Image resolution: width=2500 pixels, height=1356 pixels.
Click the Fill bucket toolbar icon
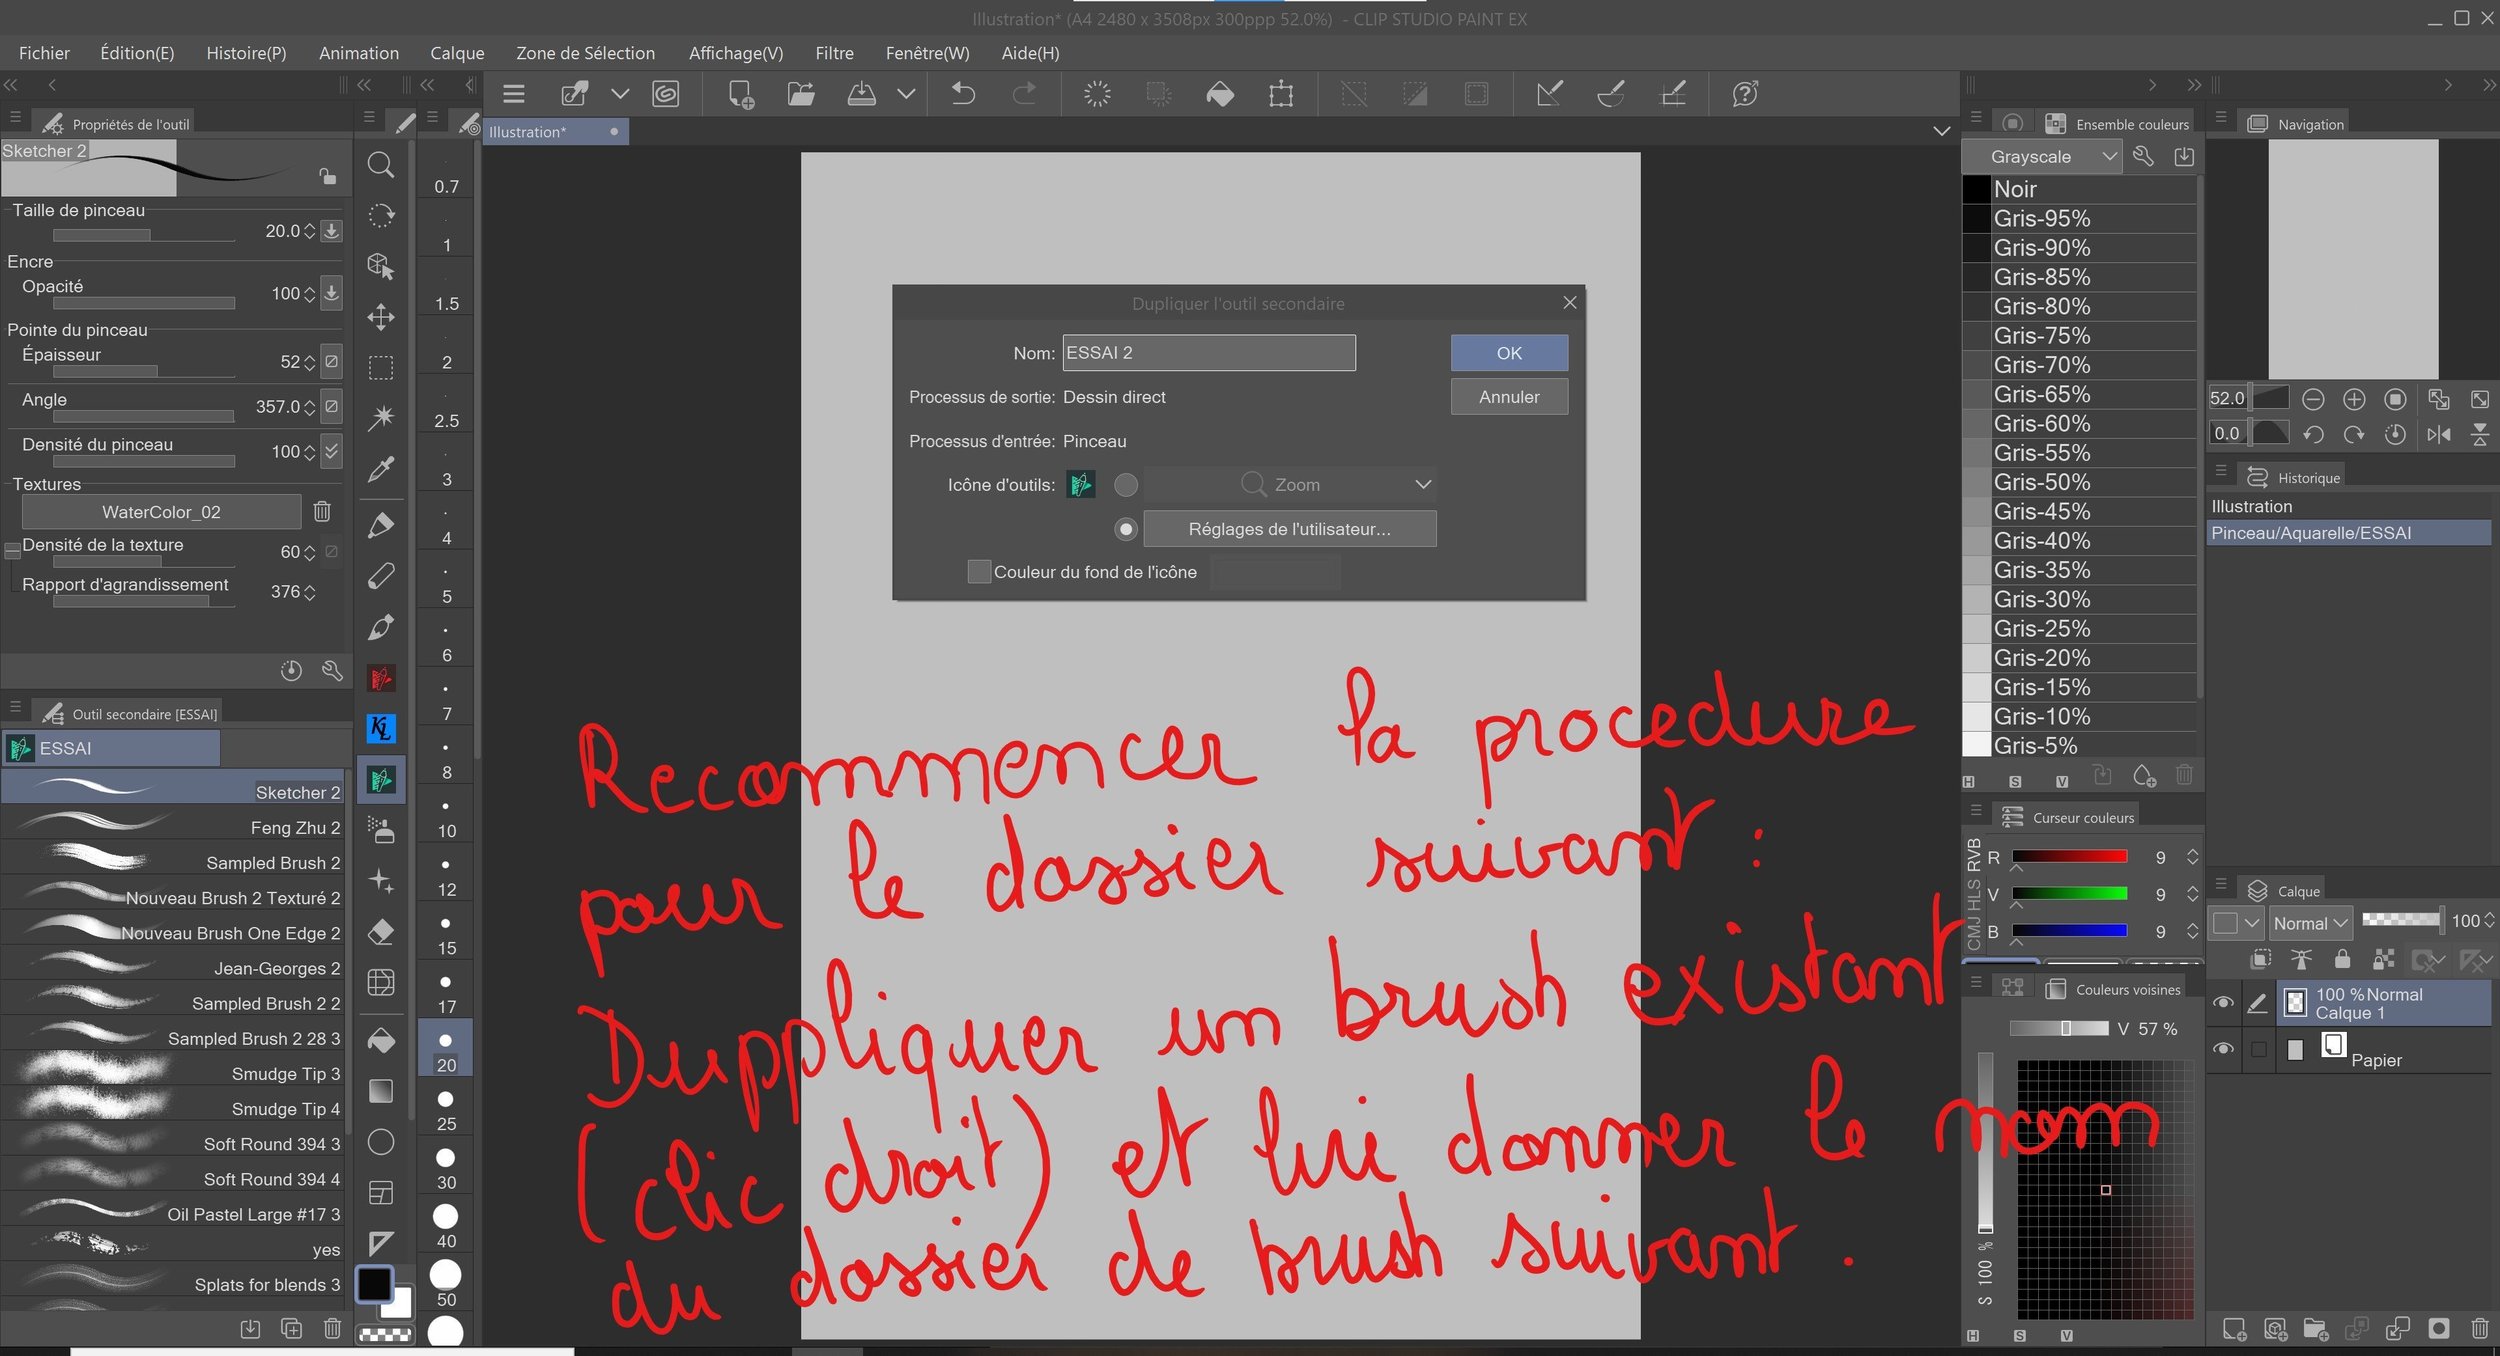coord(1220,94)
